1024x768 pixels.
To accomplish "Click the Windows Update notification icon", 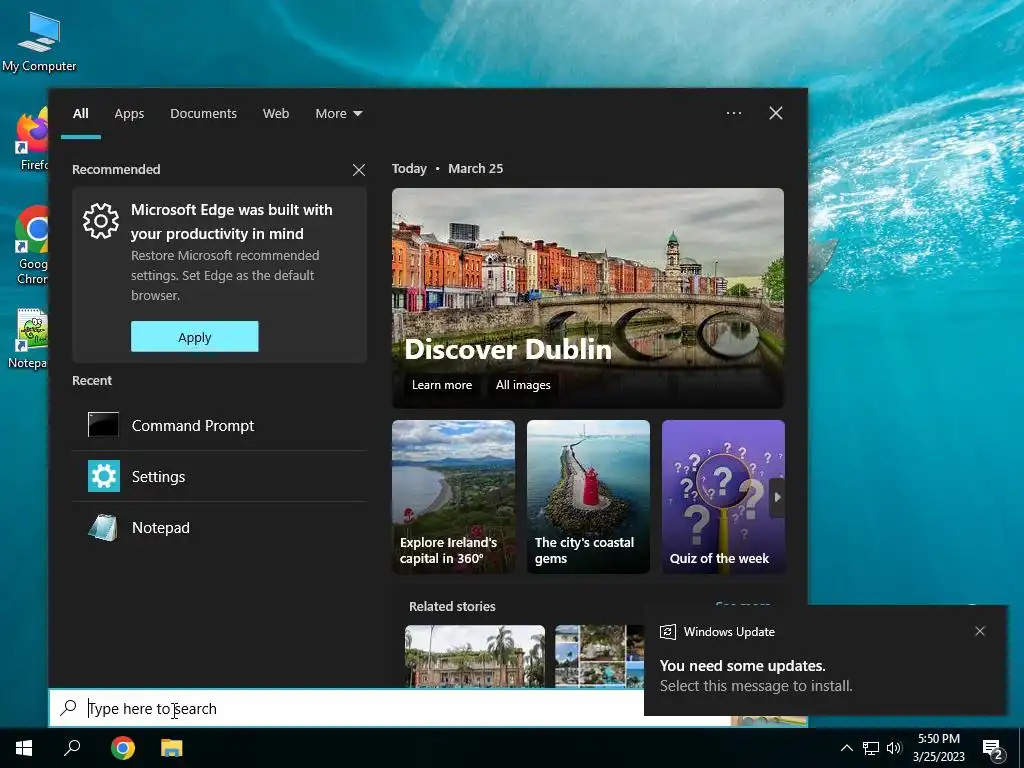I will click(x=667, y=632).
